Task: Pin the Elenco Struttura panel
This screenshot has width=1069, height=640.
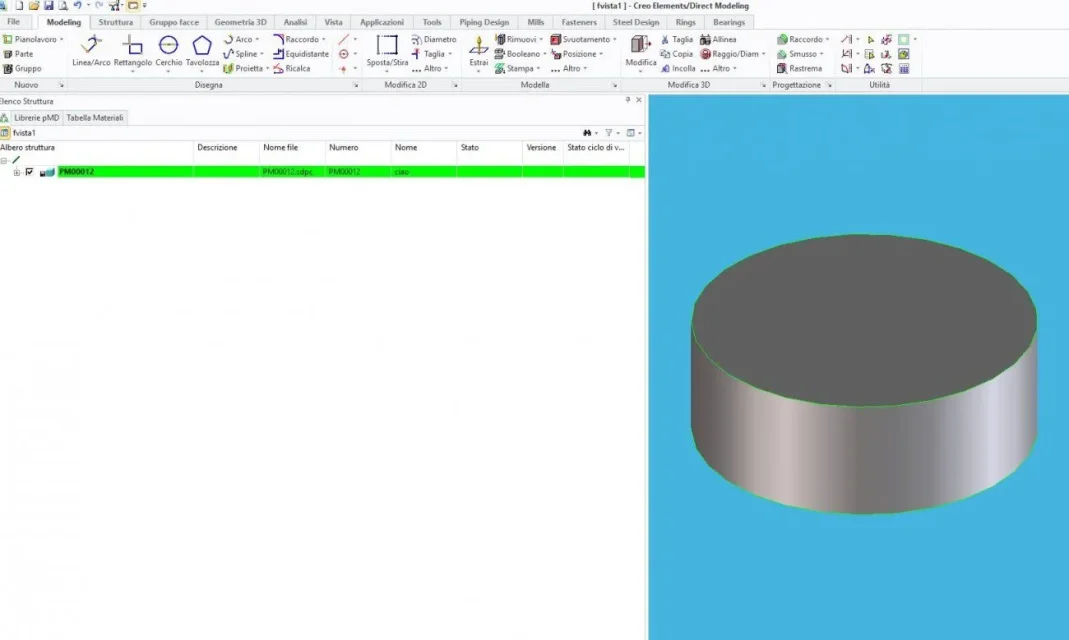Action: coord(628,100)
